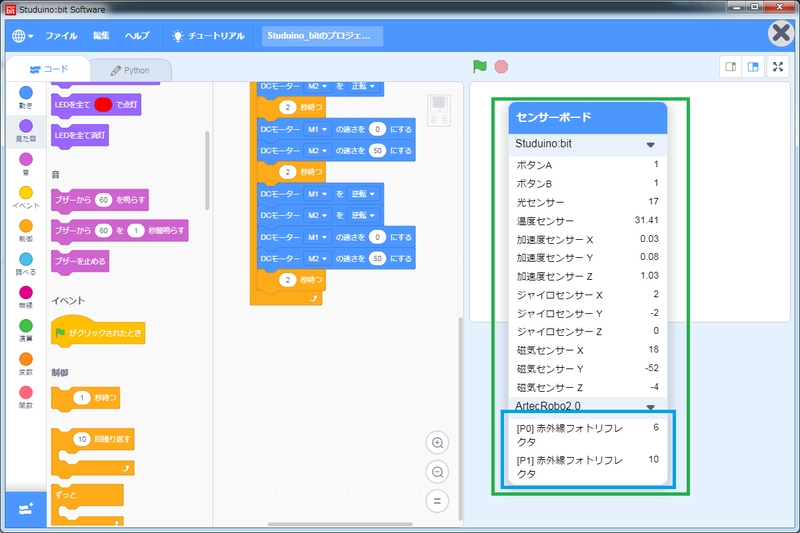Open 逆転 dropdown in the M2 block
The width and height of the screenshot is (800, 533).
363,215
